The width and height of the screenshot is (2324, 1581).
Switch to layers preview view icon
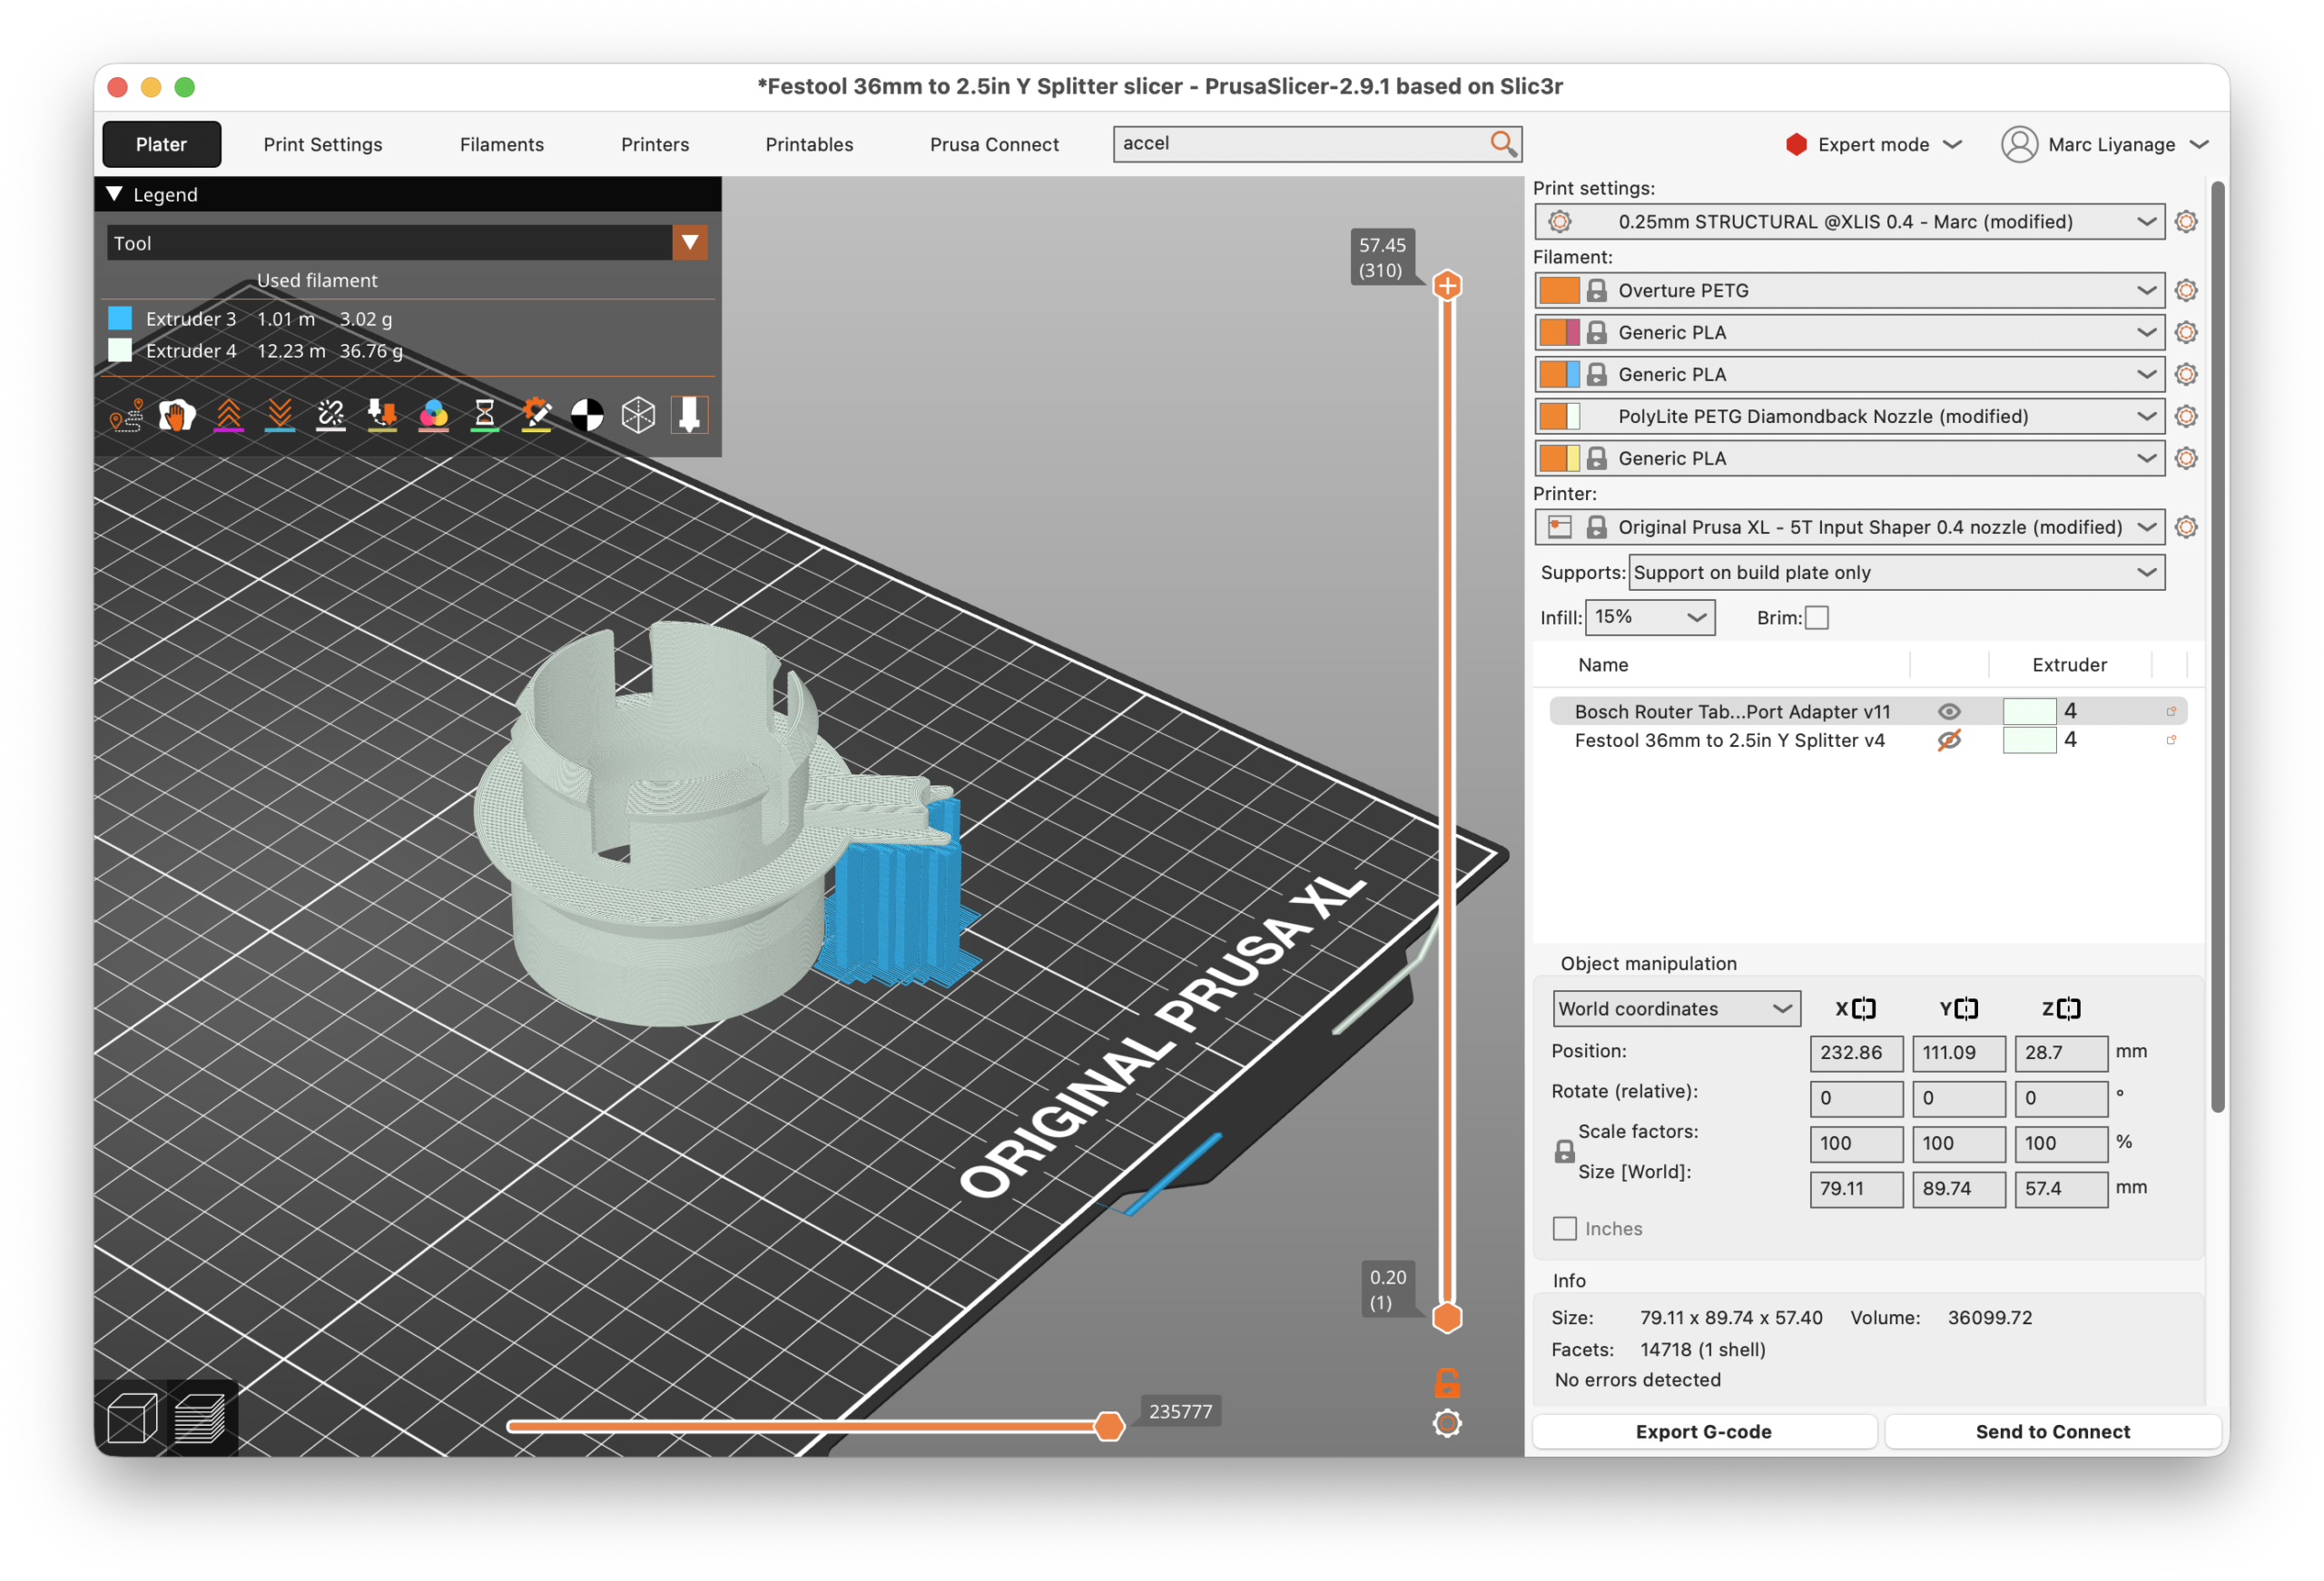point(200,1417)
